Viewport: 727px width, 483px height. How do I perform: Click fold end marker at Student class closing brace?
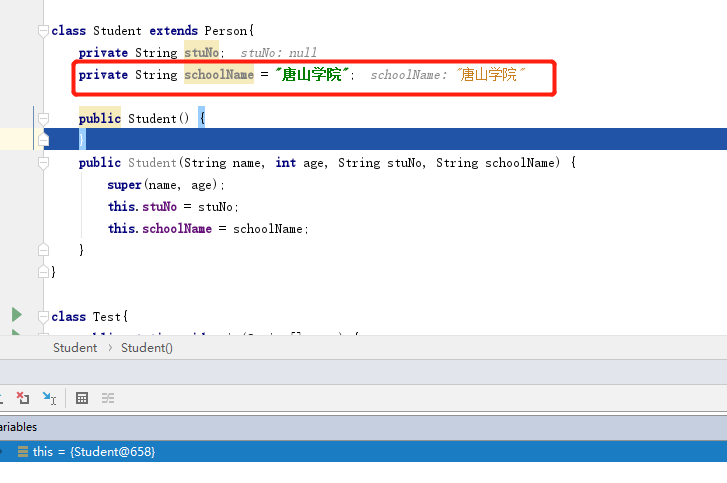tap(43, 271)
